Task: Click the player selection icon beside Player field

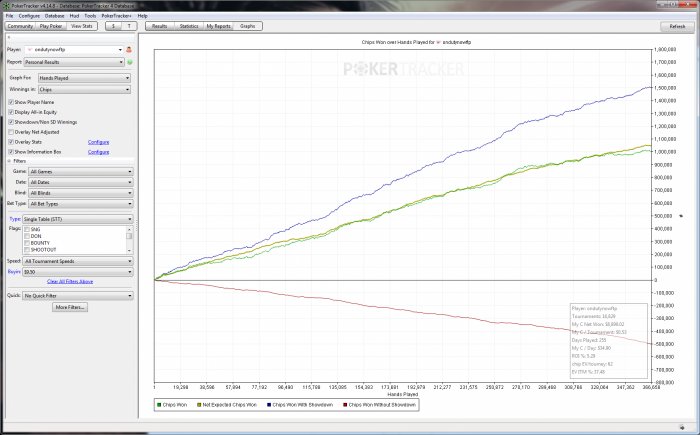Action: point(129,50)
